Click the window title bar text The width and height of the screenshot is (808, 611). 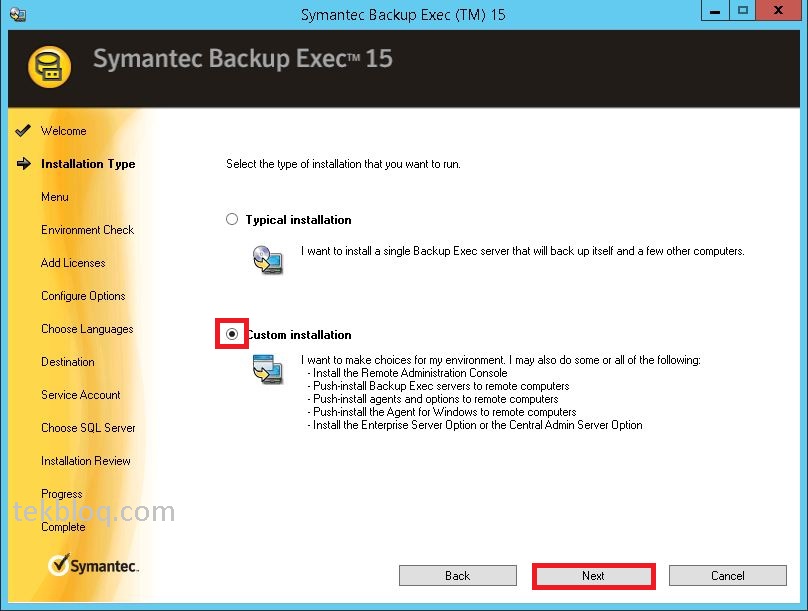[403, 14]
